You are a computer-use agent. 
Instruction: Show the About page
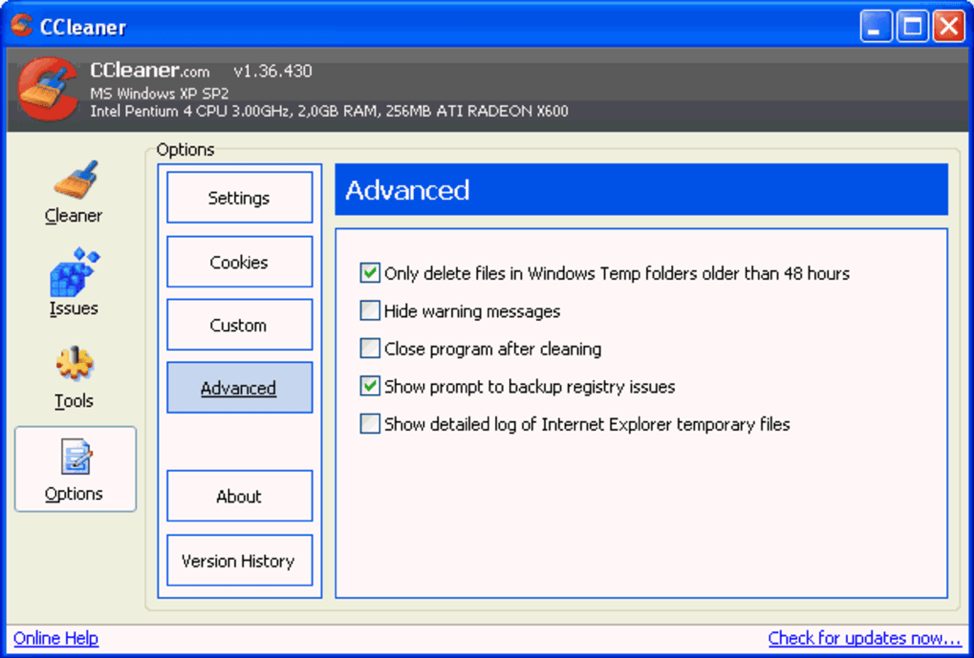click(x=239, y=496)
